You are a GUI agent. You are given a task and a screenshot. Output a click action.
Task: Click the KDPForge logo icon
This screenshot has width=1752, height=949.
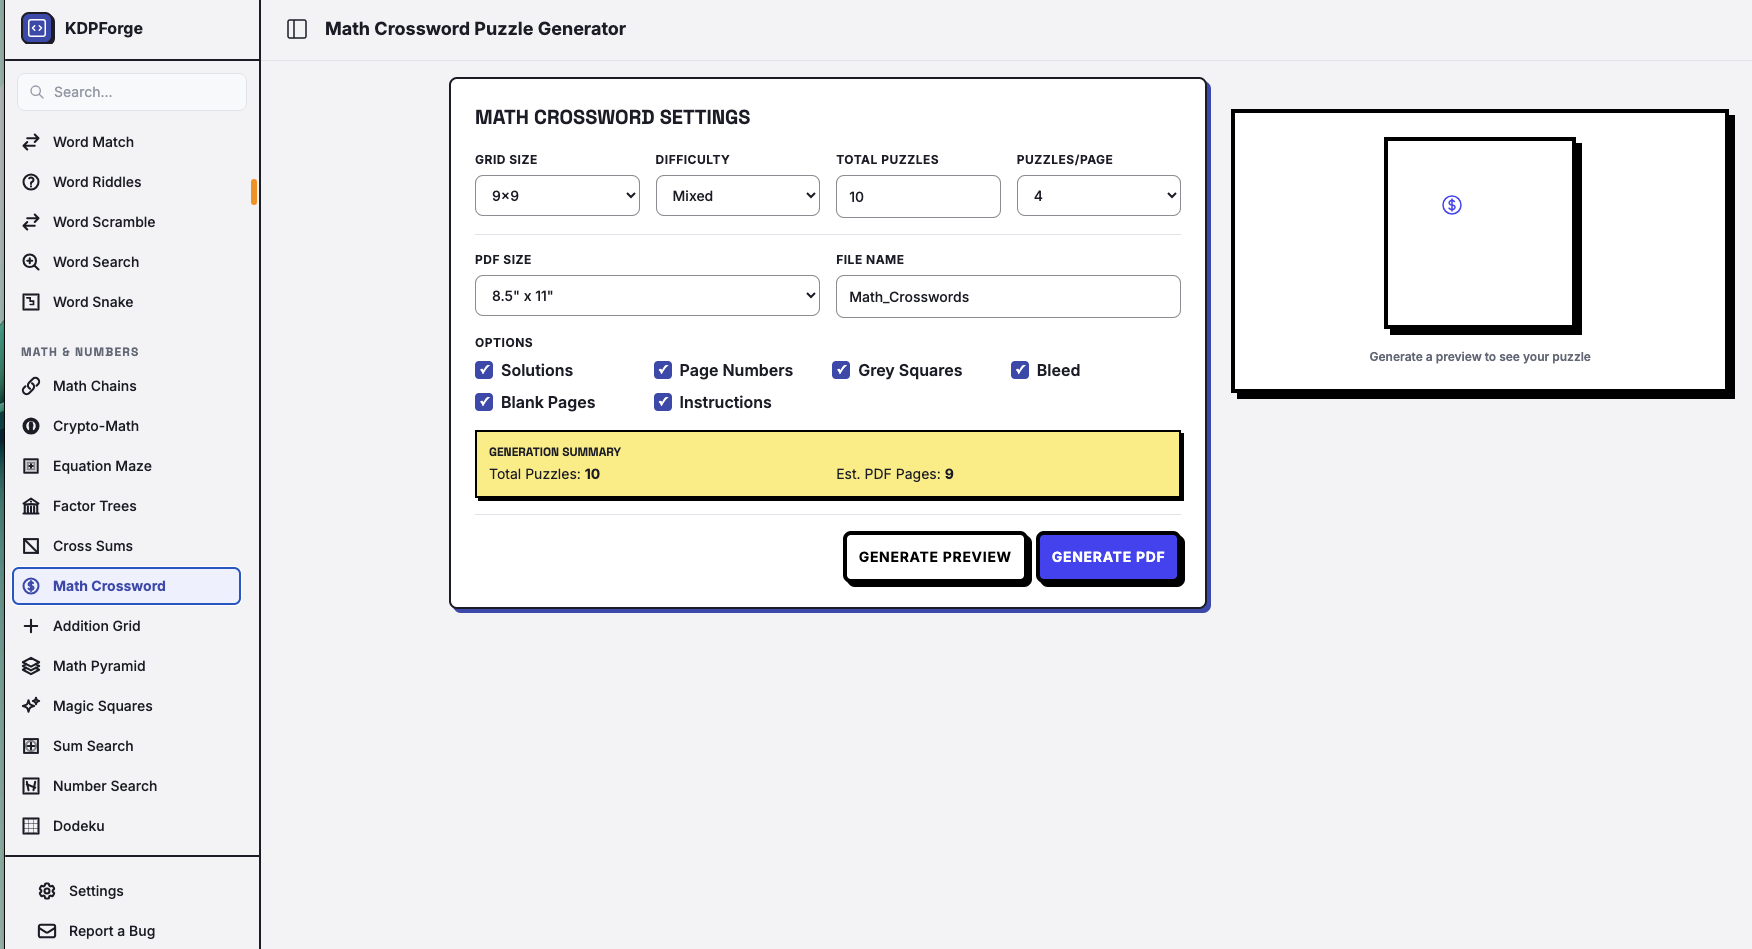tap(38, 28)
